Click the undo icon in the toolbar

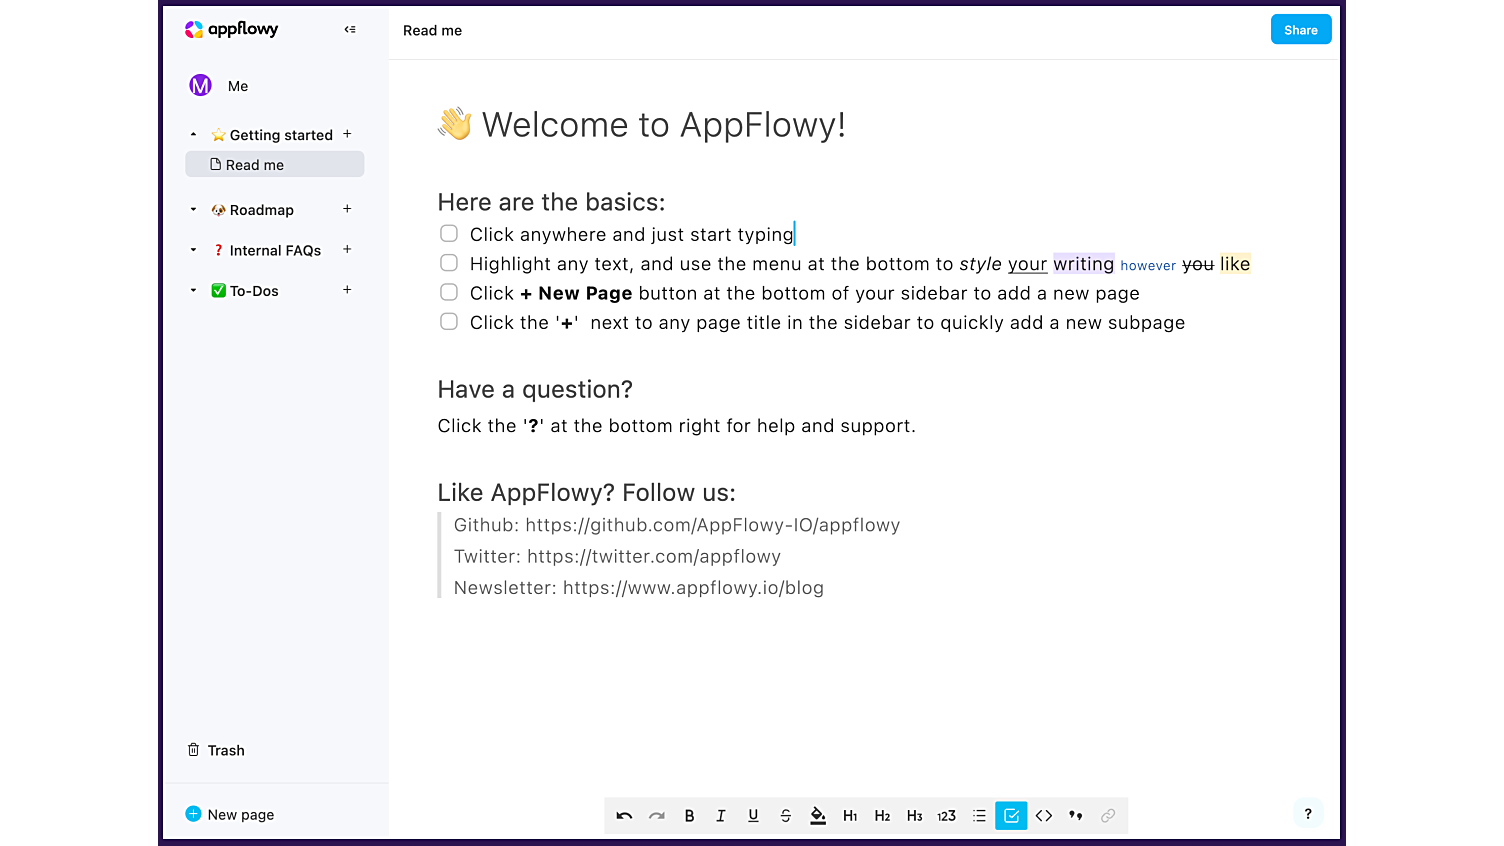(x=624, y=815)
